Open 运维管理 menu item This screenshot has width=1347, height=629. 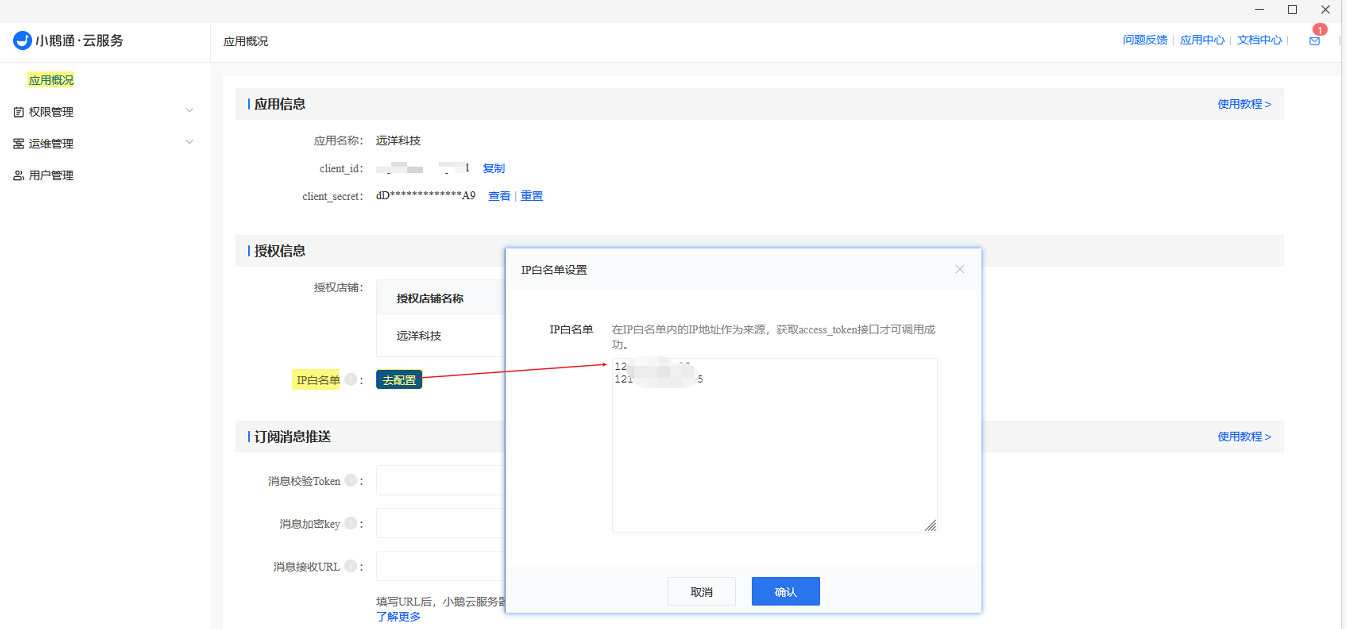click(51, 144)
